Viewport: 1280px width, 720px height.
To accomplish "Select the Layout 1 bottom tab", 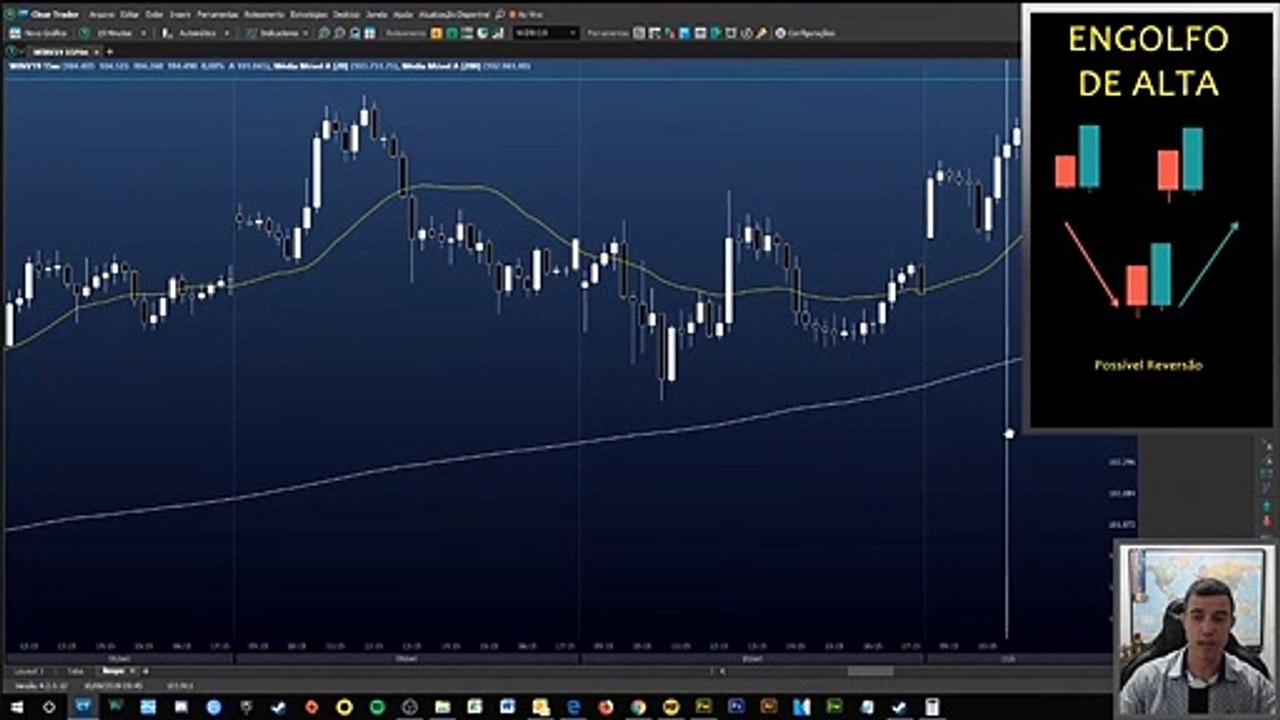I will coord(28,671).
